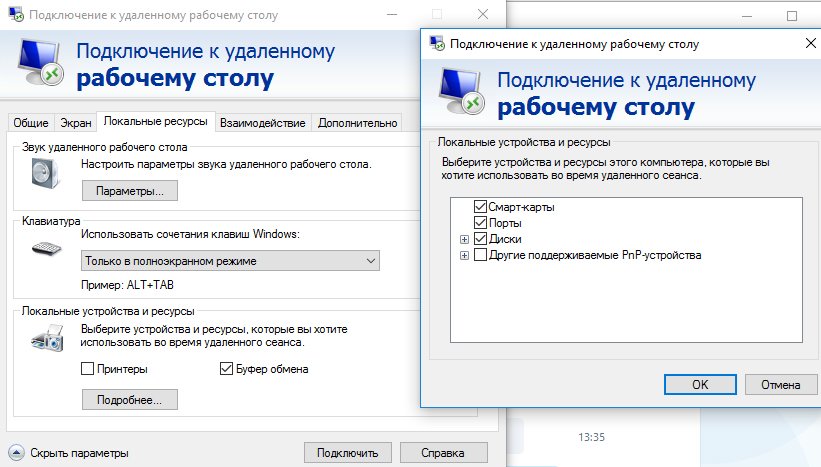Uncheck Смарт-карты in the device list
821x467 pixels.
[x=480, y=207]
